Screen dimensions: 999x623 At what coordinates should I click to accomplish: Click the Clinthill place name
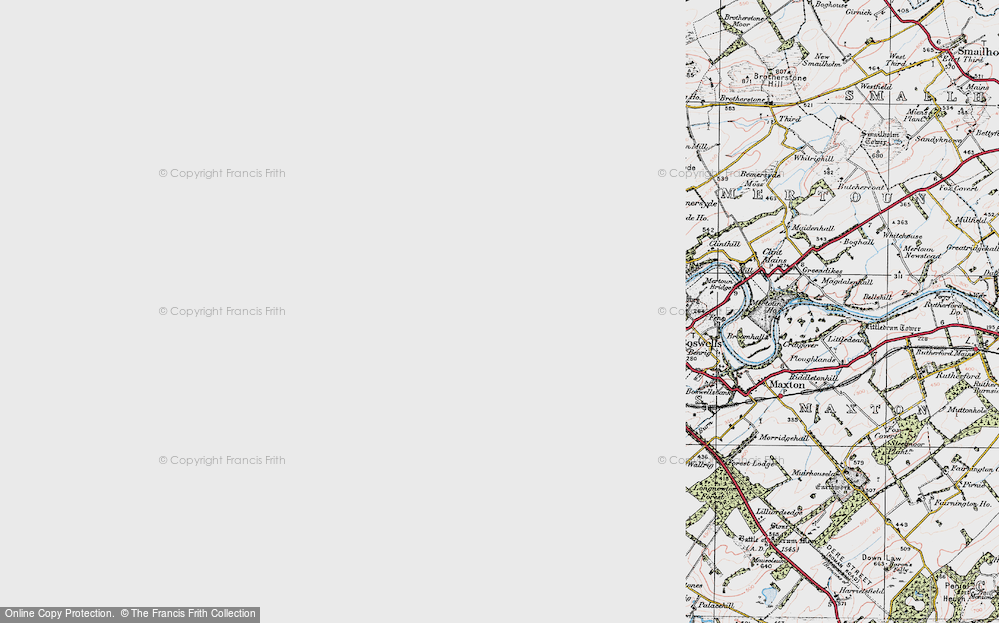725,244
